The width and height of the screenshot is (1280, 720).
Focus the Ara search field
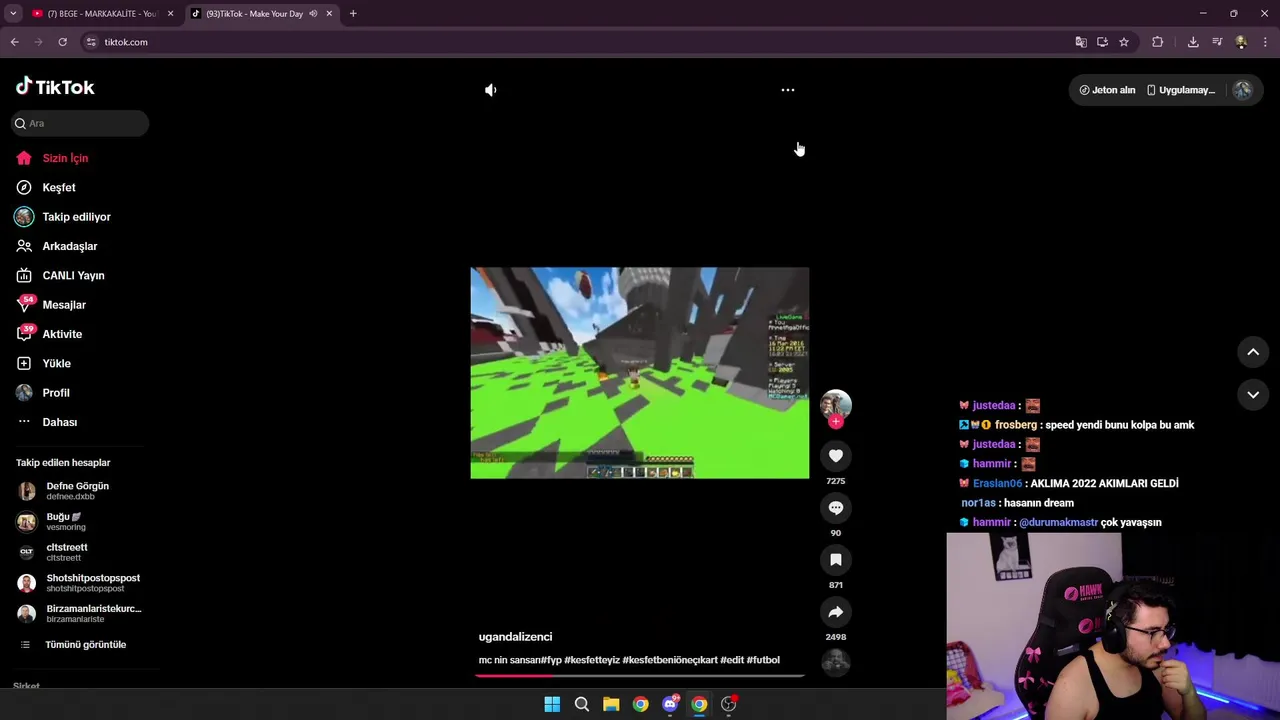[80, 123]
